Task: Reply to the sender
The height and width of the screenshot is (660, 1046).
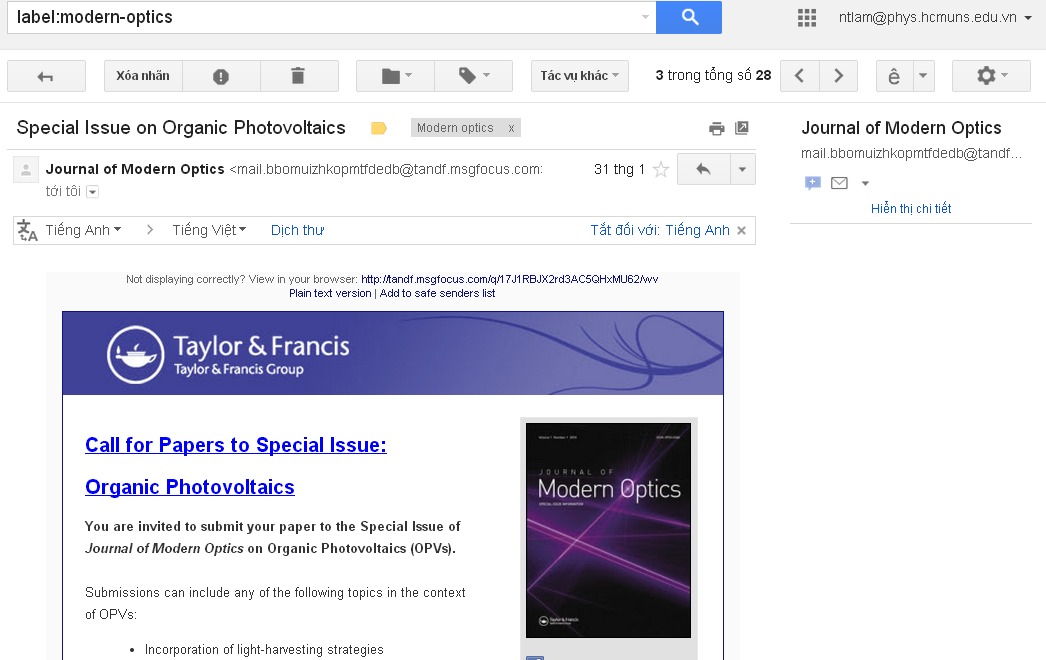Action: [x=703, y=170]
